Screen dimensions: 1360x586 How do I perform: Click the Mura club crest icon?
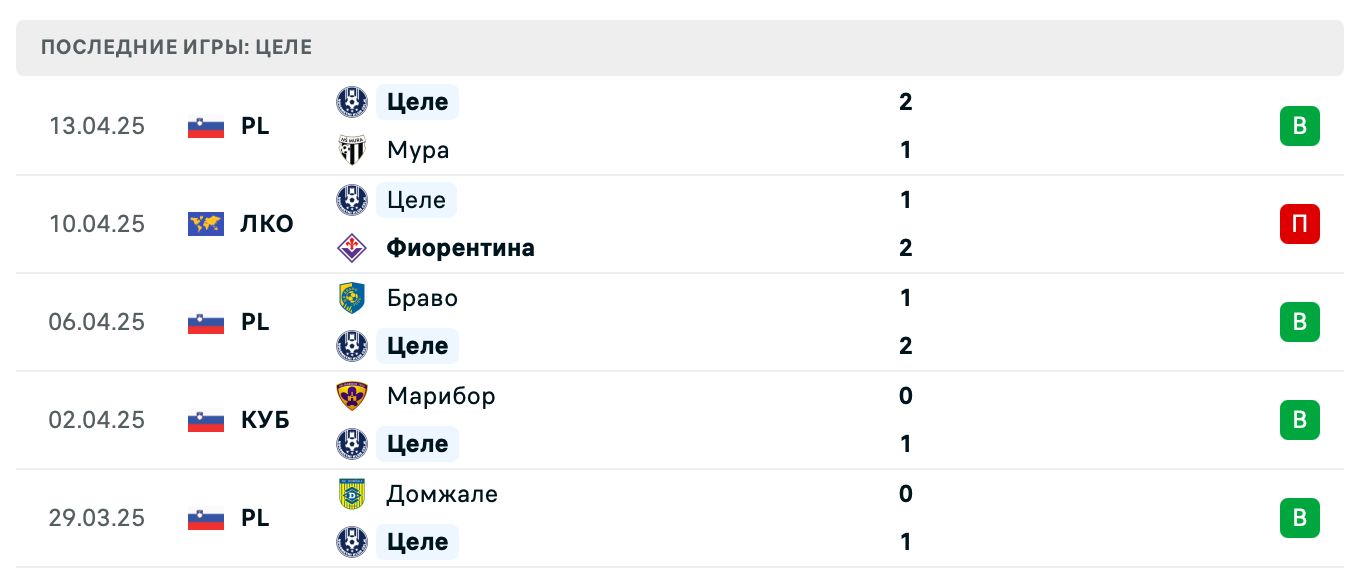coord(352,150)
